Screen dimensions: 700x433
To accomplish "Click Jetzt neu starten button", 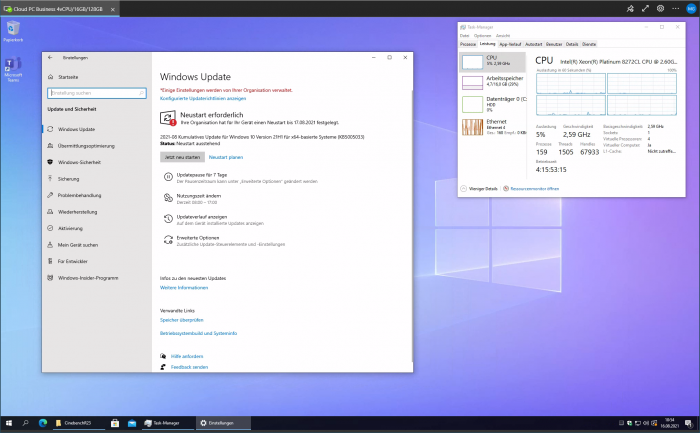I will (182, 157).
